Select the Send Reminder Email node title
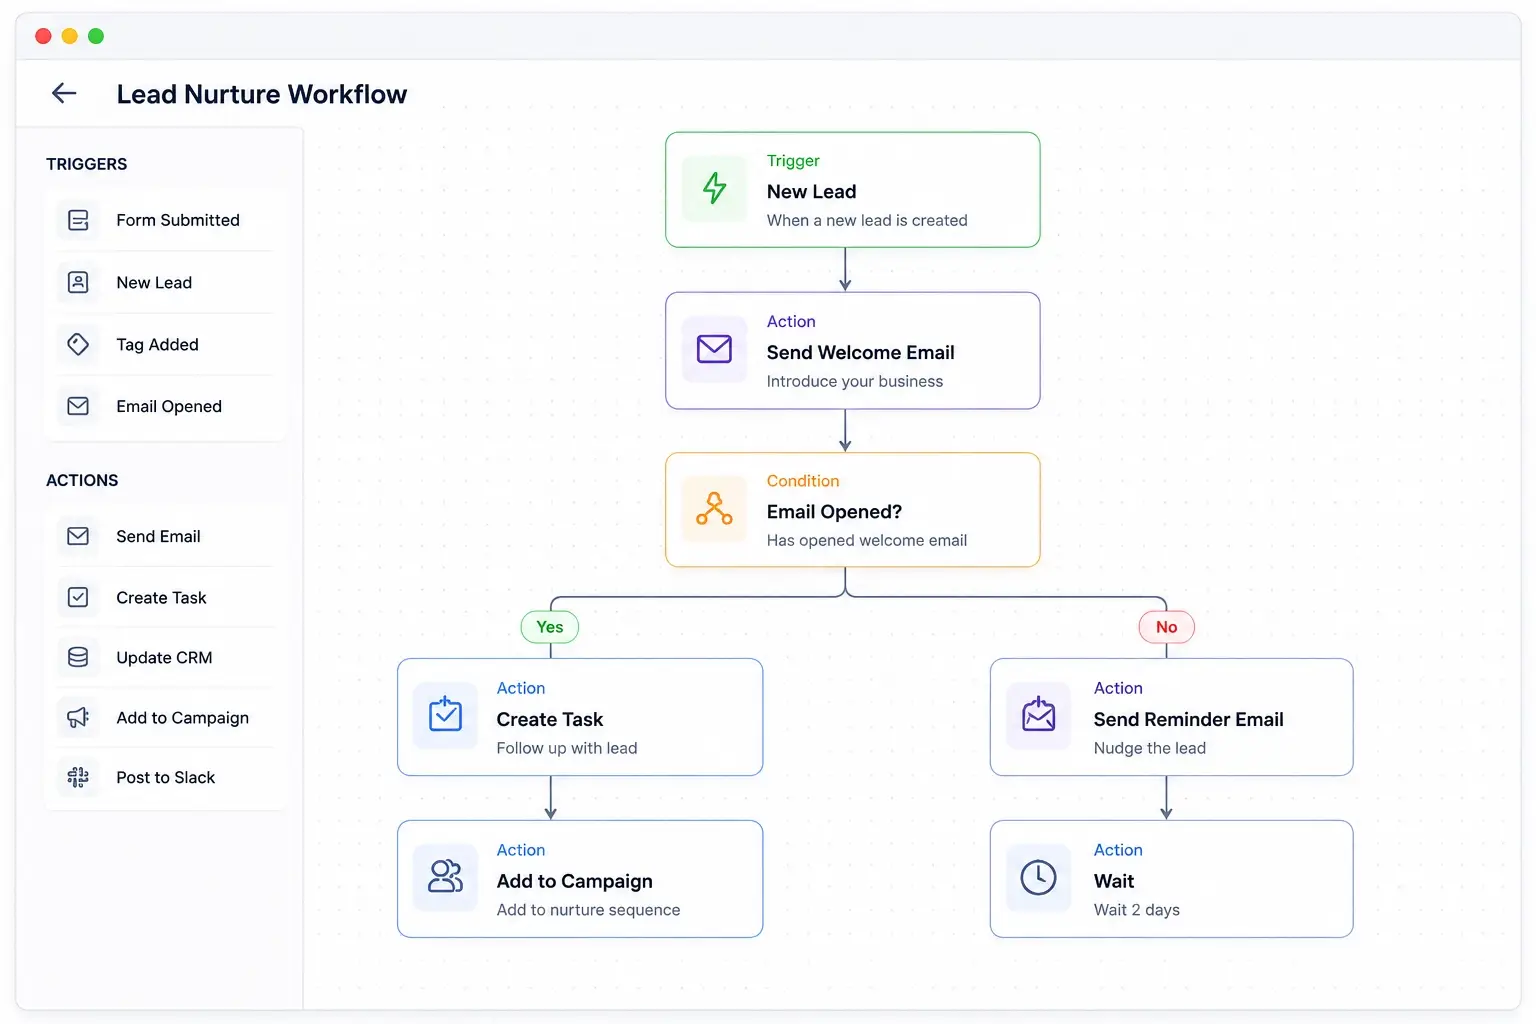 click(1188, 719)
